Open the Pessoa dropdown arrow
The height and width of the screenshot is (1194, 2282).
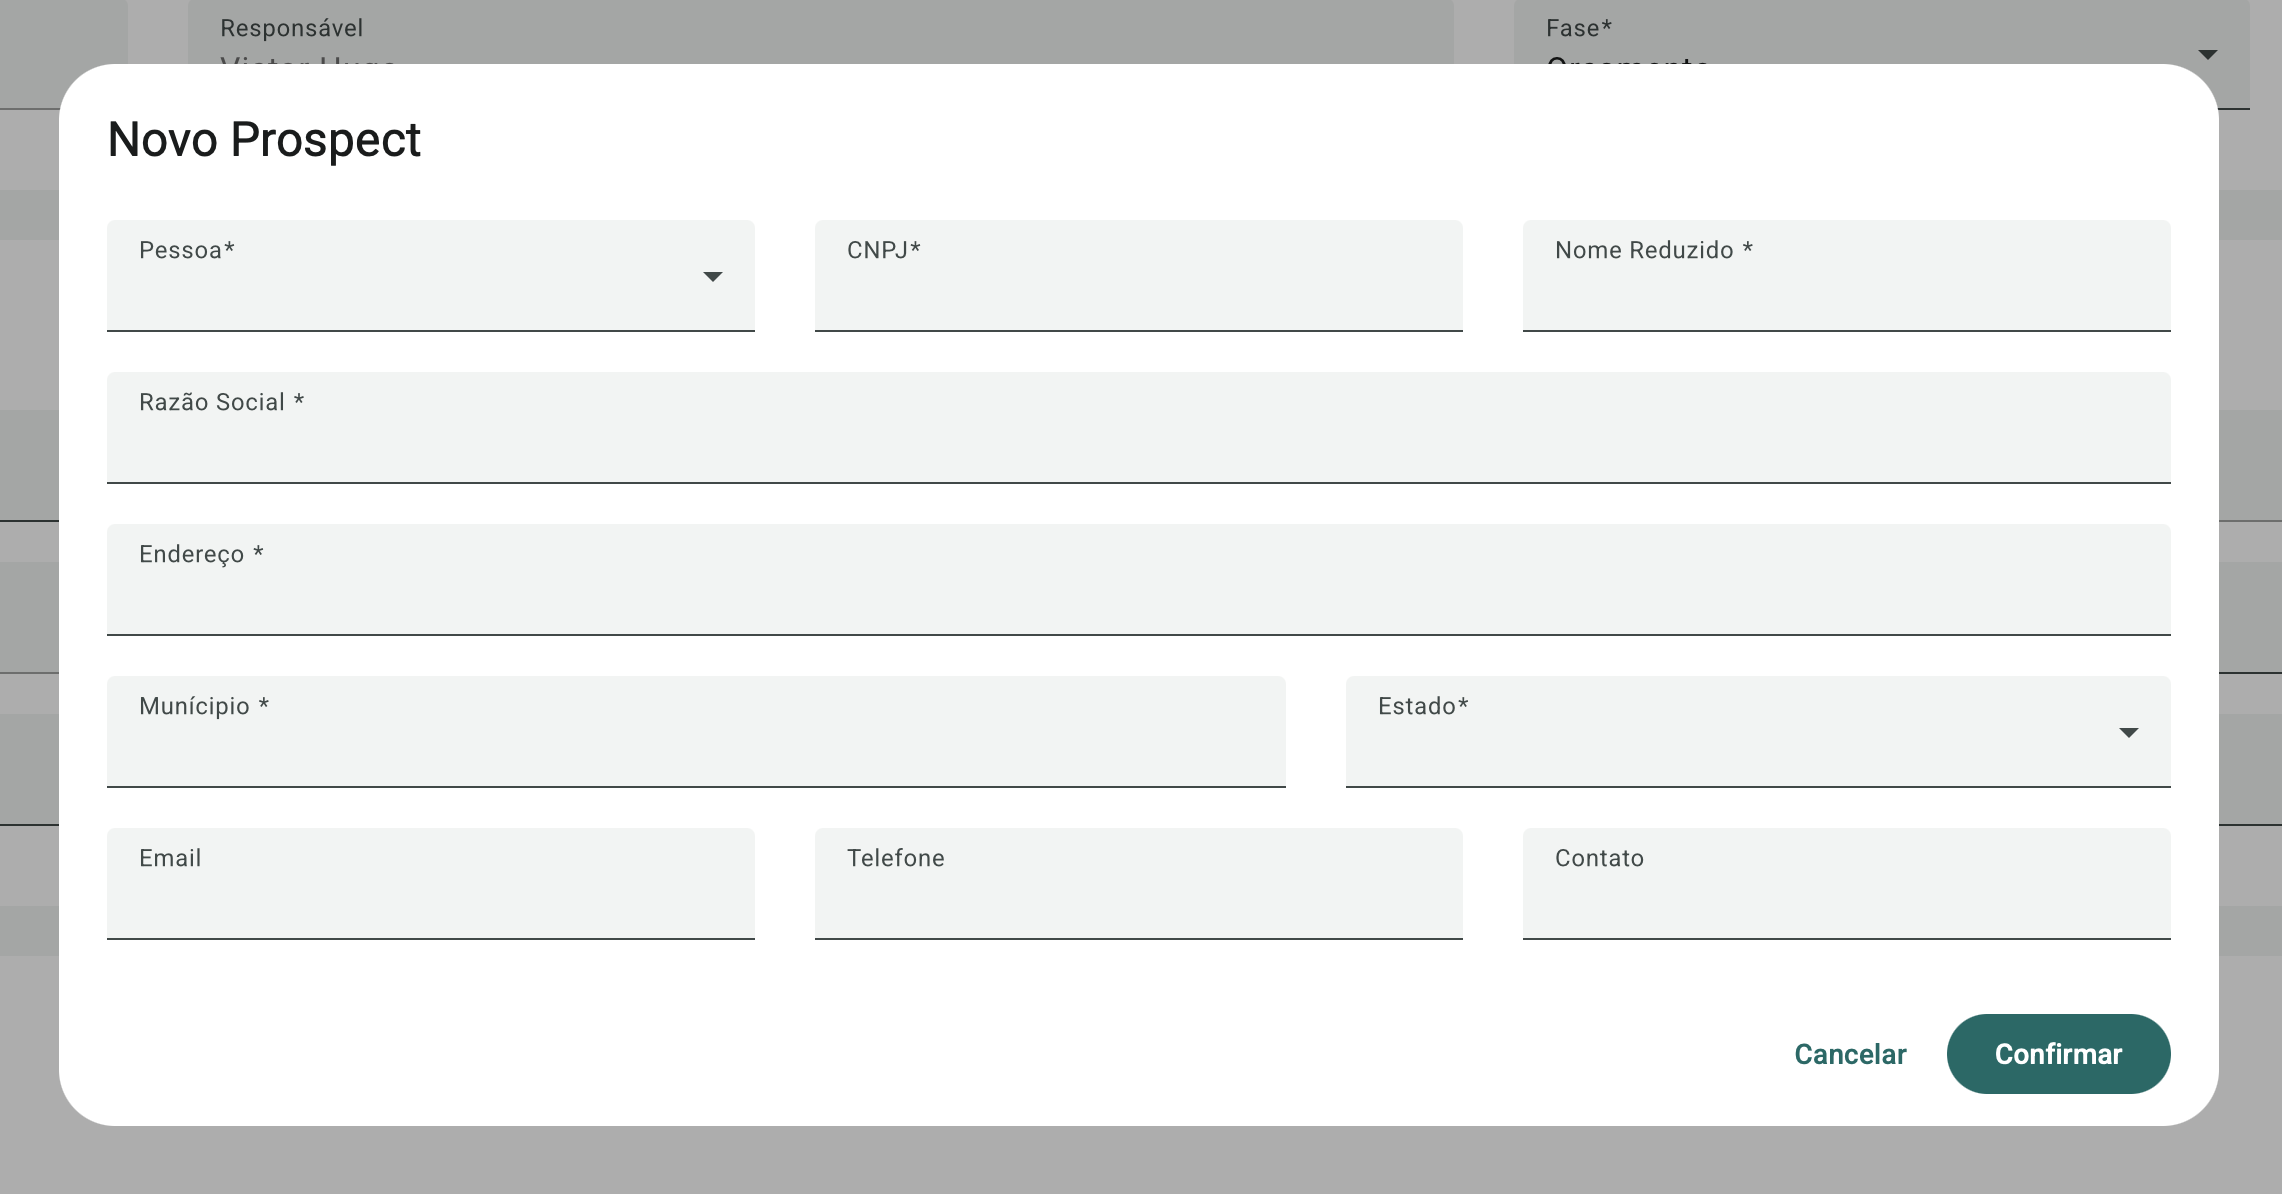712,277
